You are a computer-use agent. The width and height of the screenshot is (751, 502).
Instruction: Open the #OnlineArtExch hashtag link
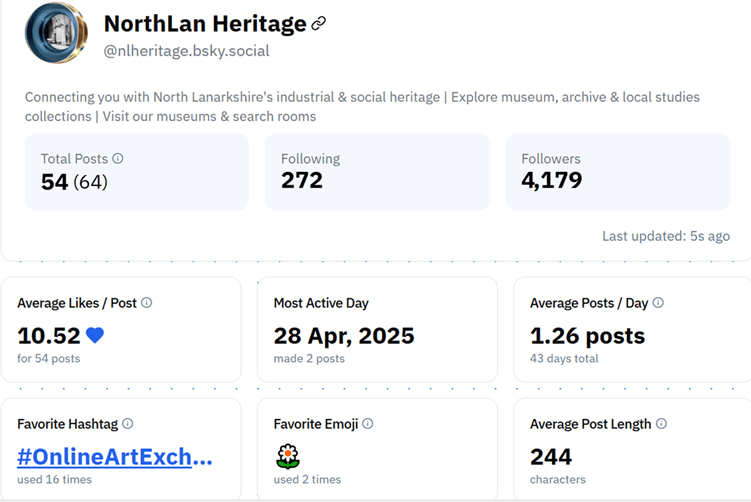(115, 457)
